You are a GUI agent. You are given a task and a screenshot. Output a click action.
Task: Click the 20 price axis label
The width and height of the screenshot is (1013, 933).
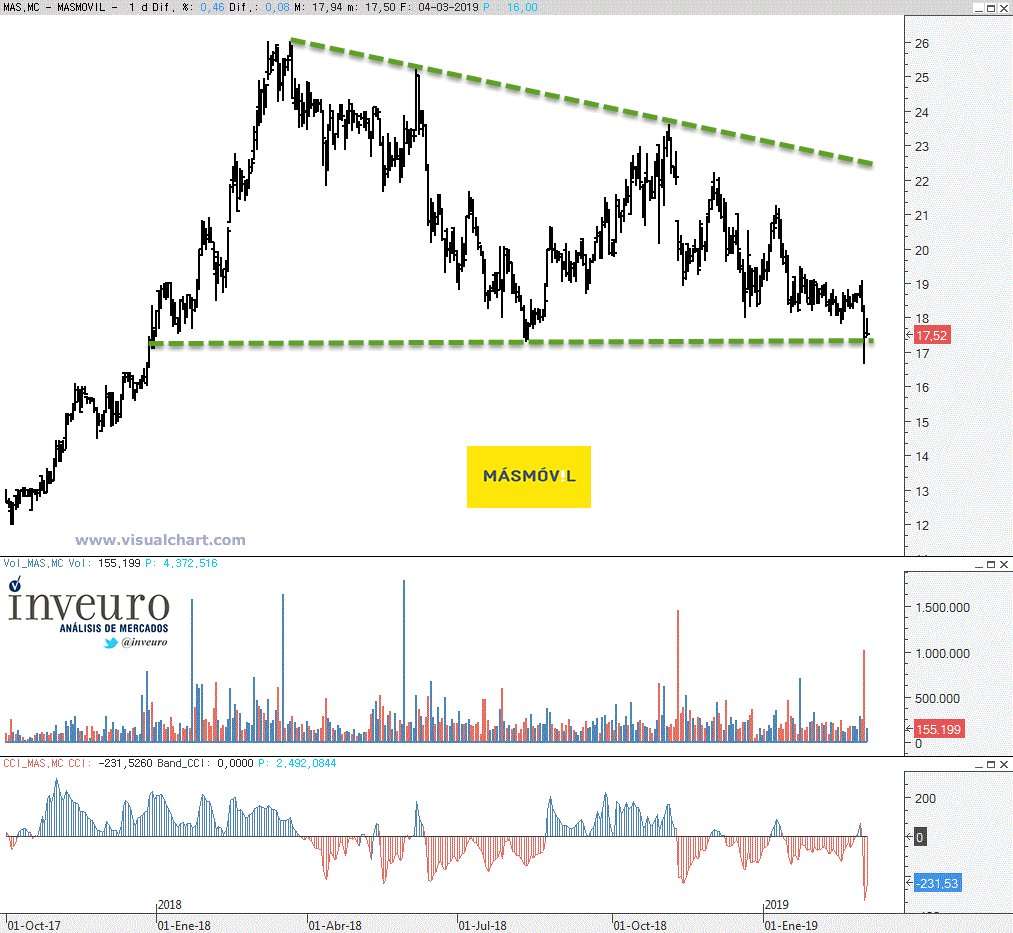point(922,250)
